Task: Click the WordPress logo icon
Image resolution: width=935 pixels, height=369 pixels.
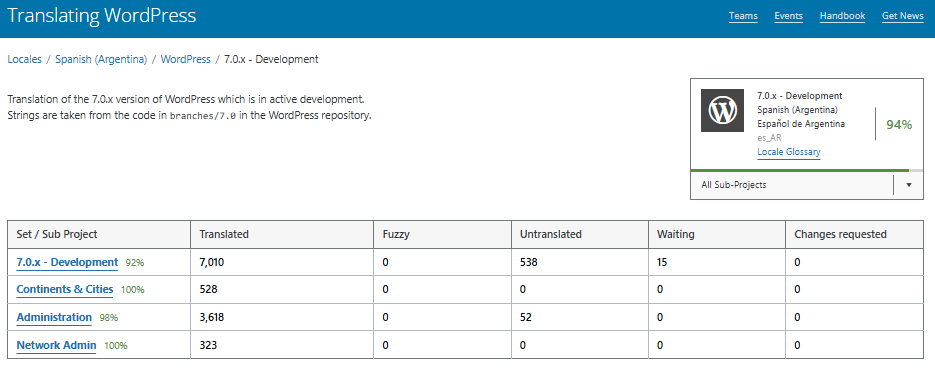Action: click(722, 110)
